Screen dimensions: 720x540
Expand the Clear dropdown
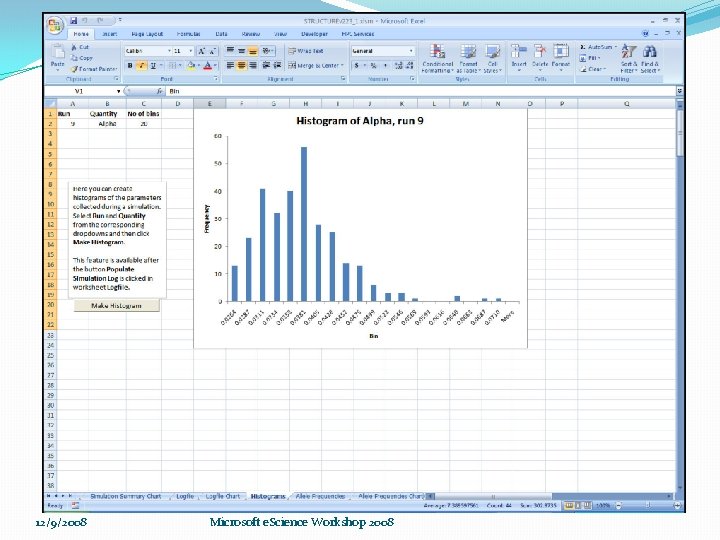point(605,69)
